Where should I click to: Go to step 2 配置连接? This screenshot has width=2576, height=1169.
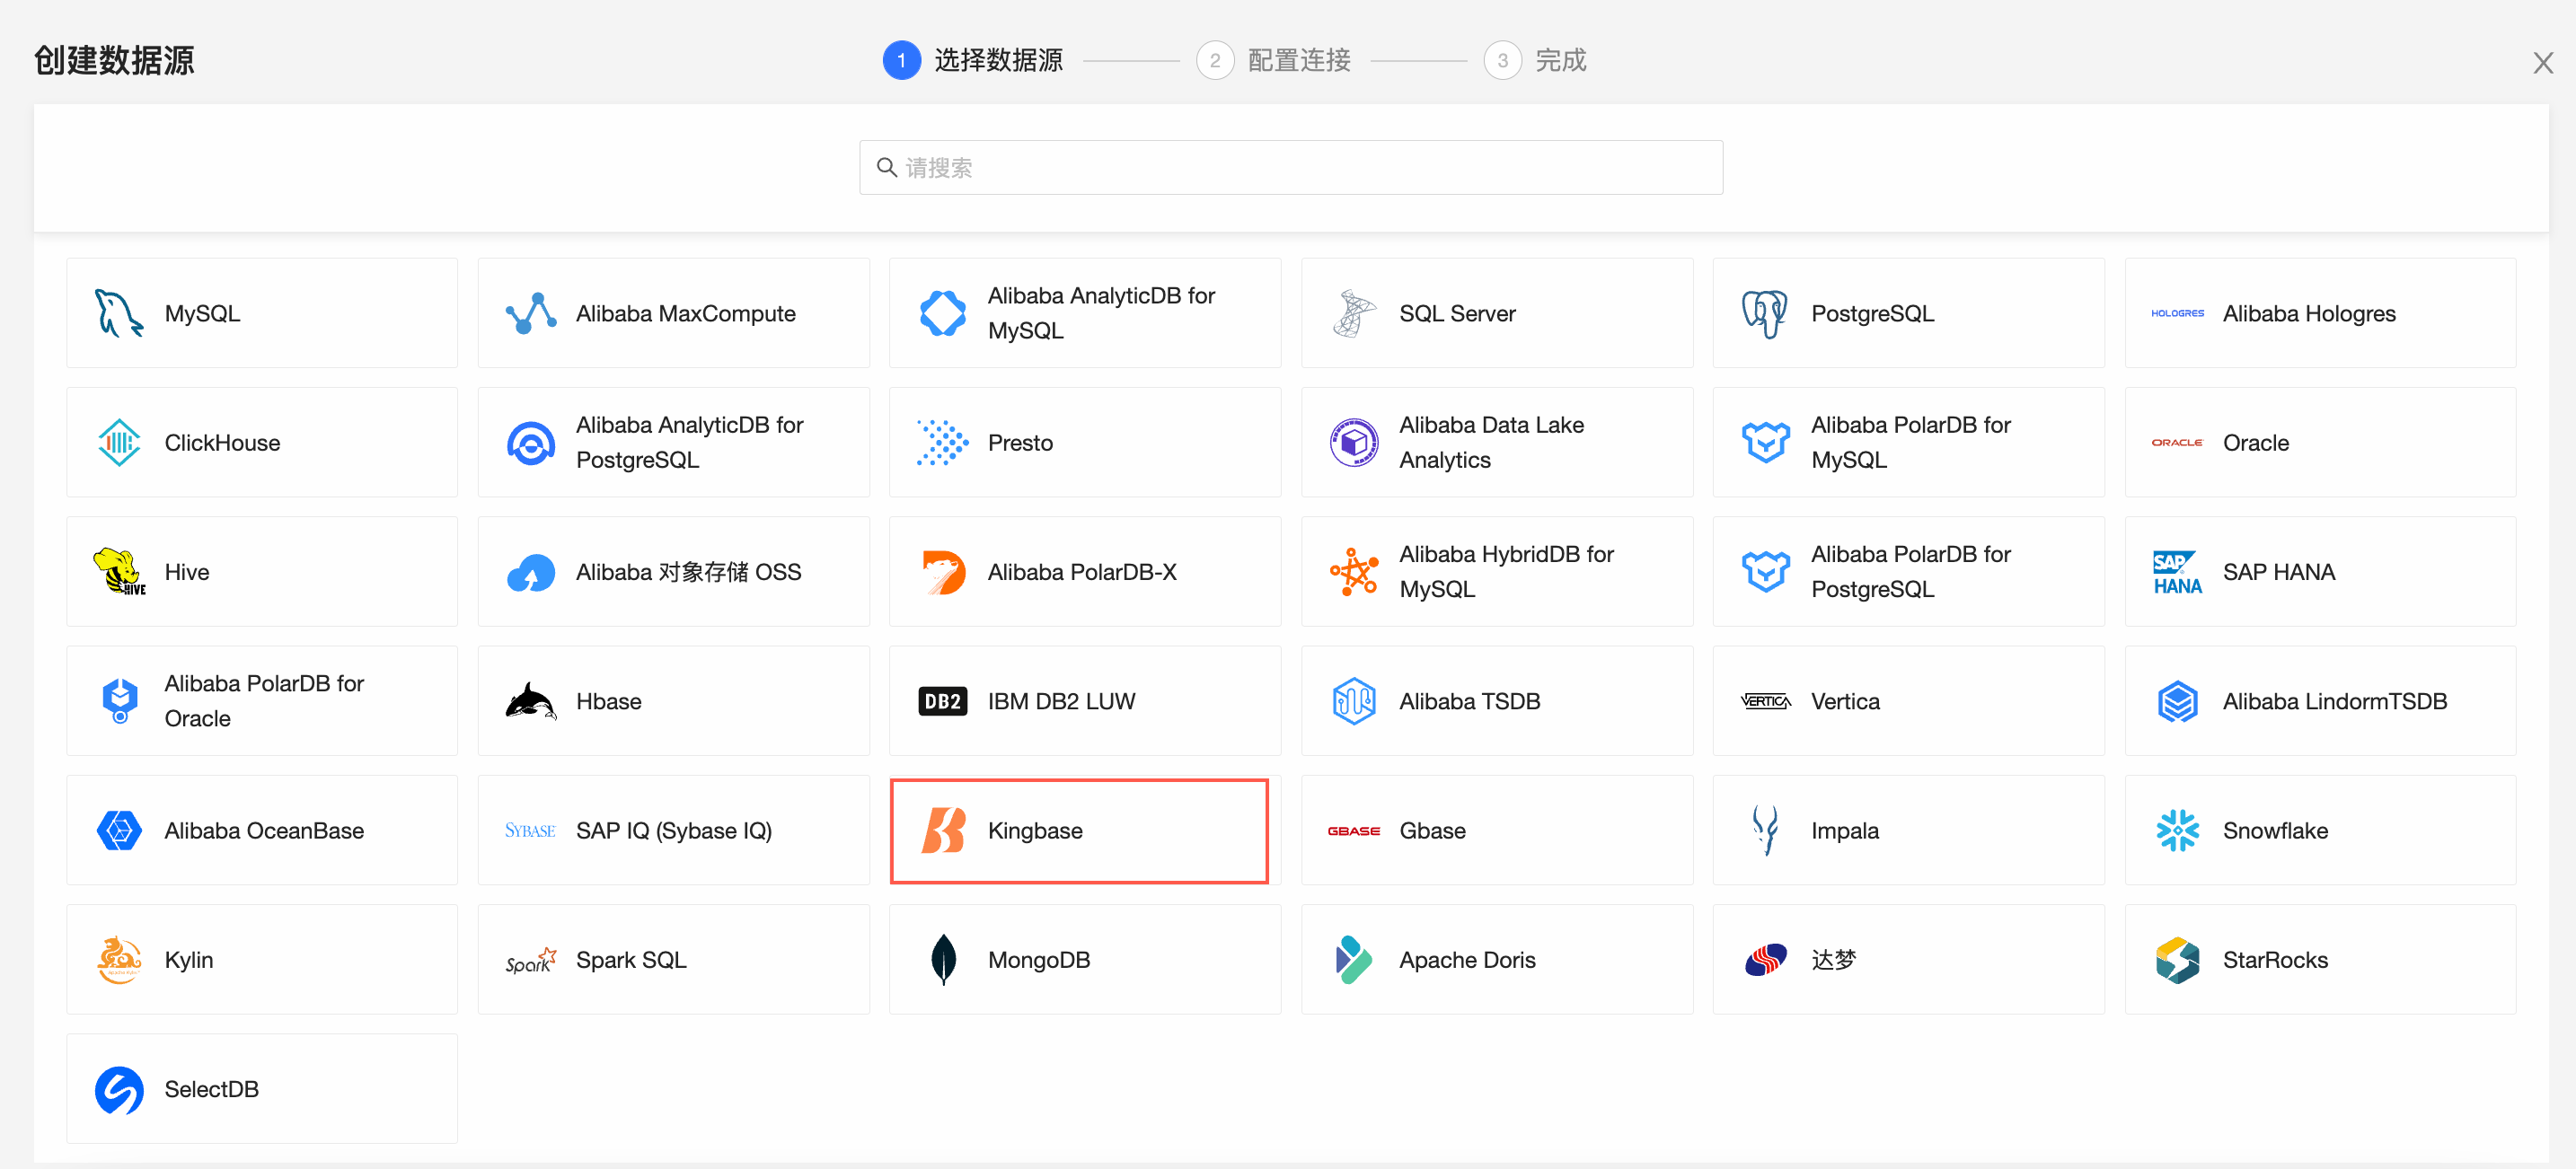(x=1273, y=60)
